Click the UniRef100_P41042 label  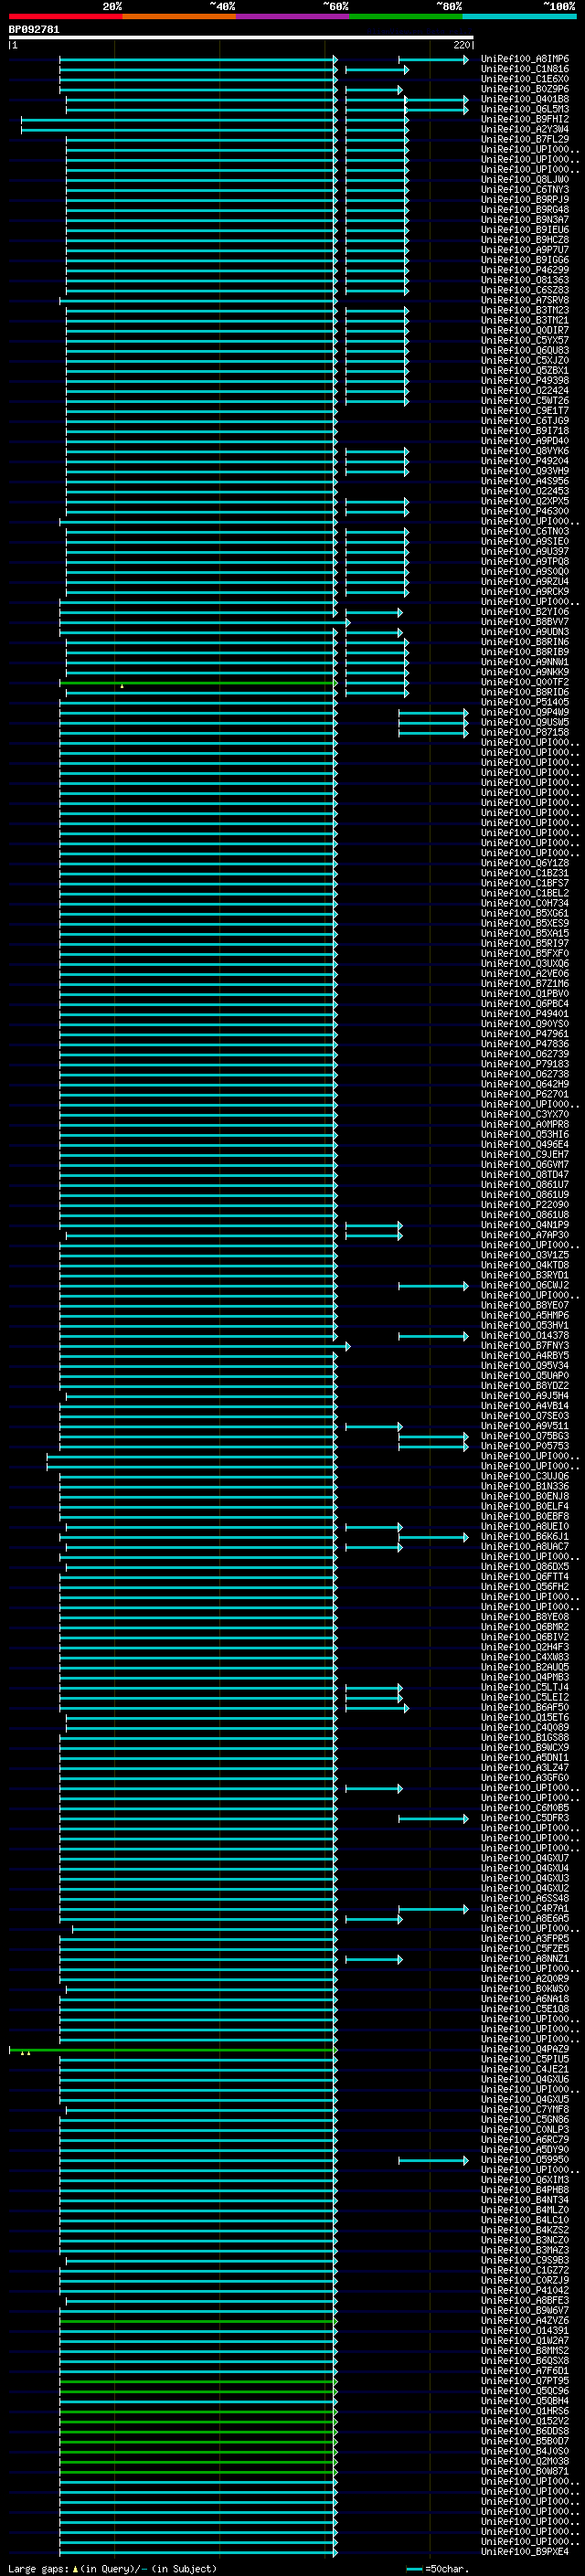coord(525,2291)
